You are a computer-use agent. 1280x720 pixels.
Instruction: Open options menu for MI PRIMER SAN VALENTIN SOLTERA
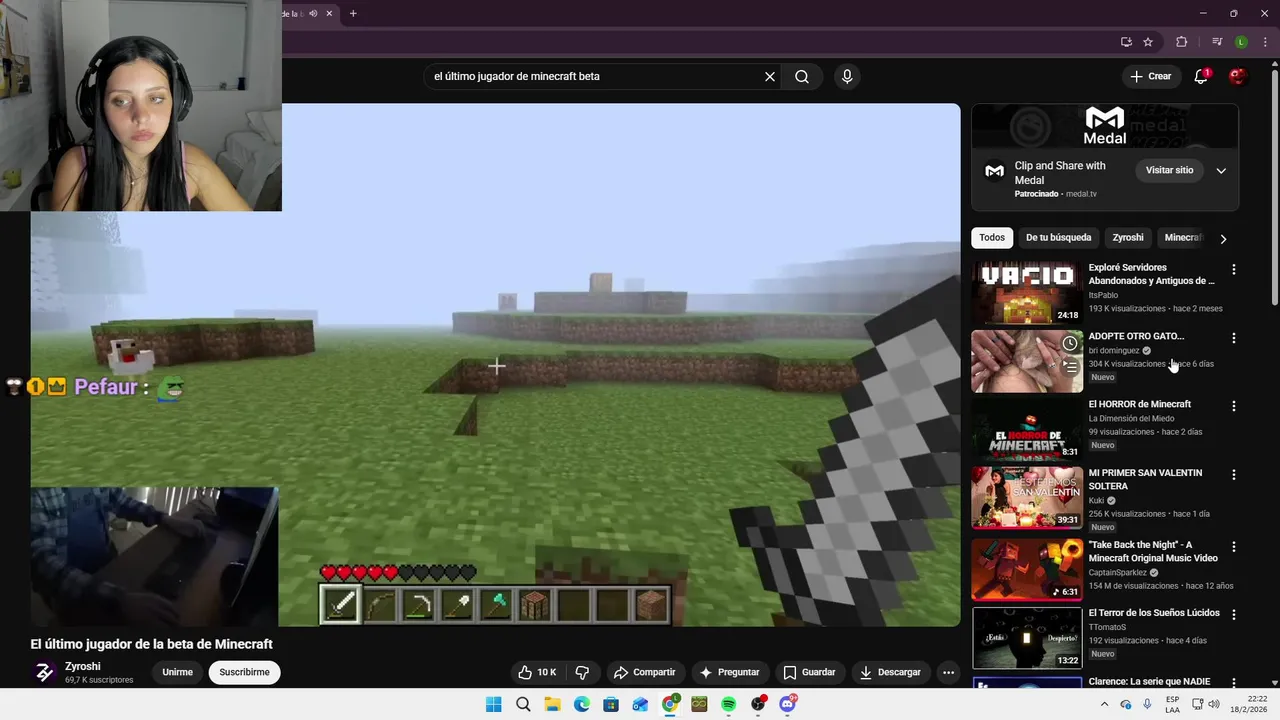click(x=1233, y=475)
